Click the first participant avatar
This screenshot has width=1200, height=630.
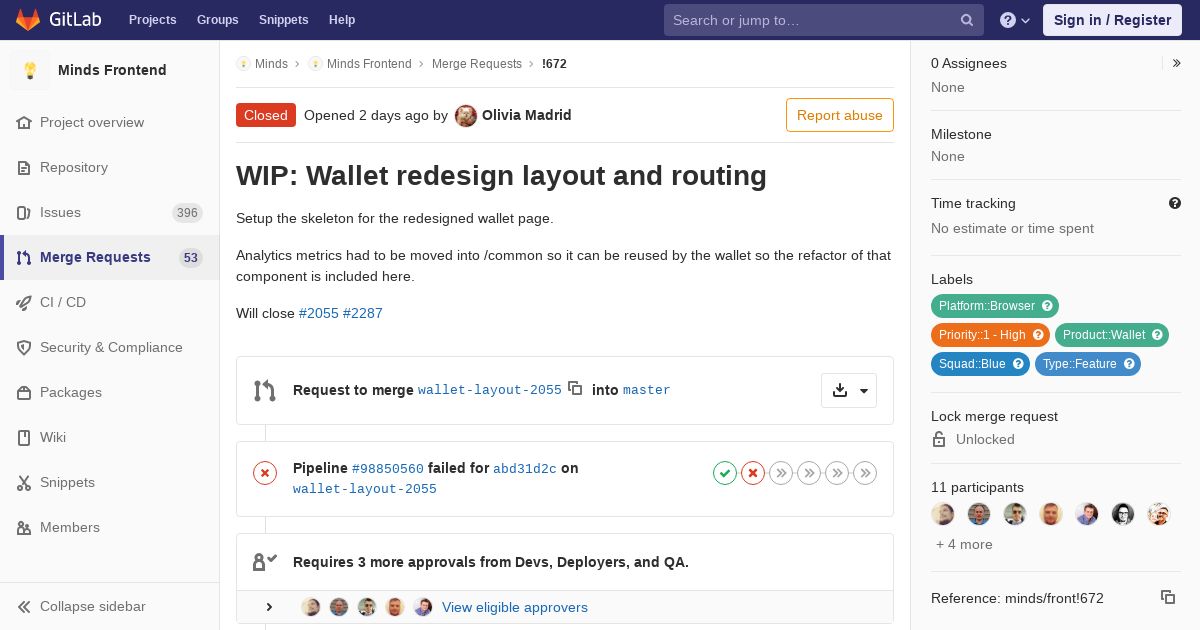(x=943, y=514)
